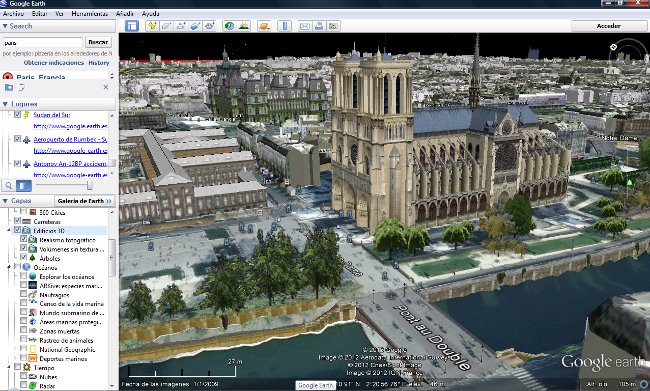Enable the Zonas muertas checkbox
Screen dimensions: 650x391
coord(24,331)
